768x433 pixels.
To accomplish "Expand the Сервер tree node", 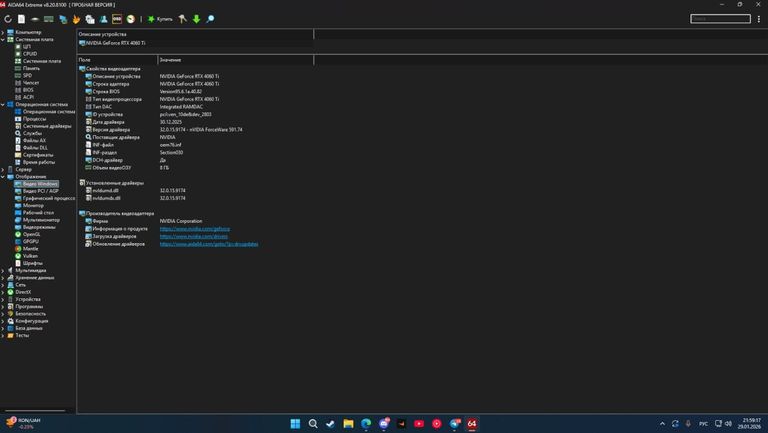I will pyautogui.click(x=3, y=169).
